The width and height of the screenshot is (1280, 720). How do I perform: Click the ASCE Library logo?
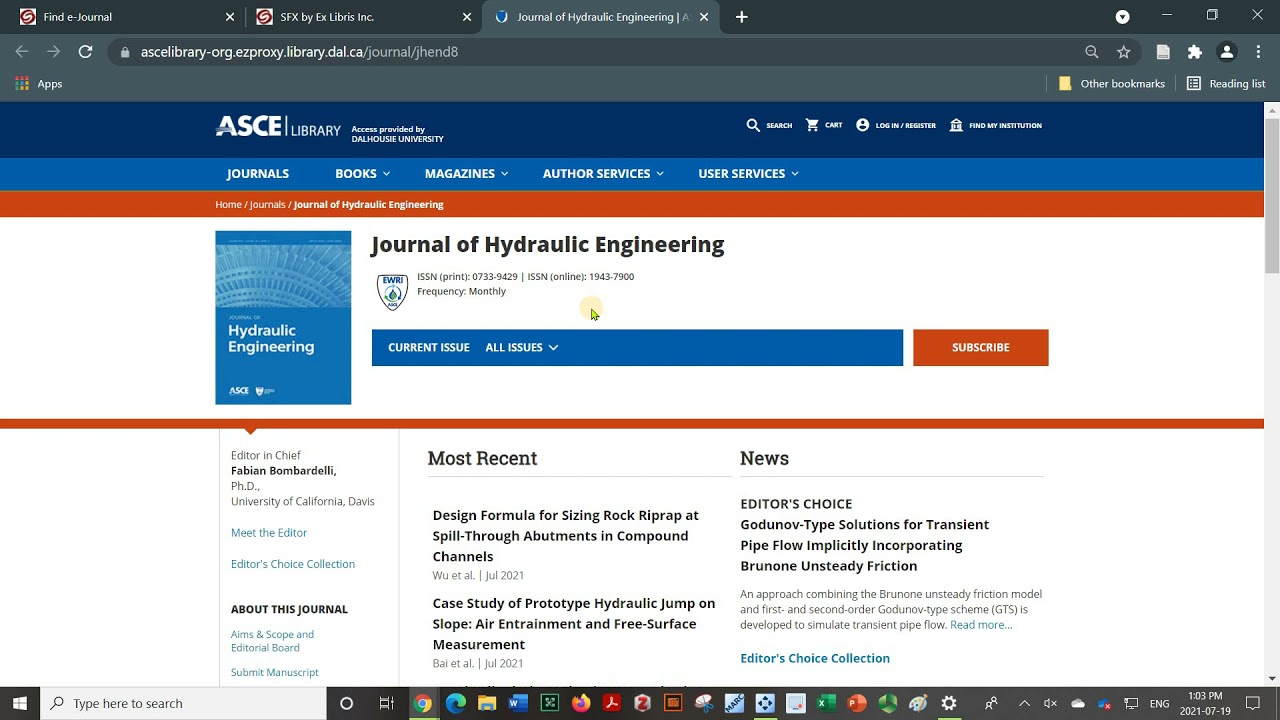tap(278, 127)
